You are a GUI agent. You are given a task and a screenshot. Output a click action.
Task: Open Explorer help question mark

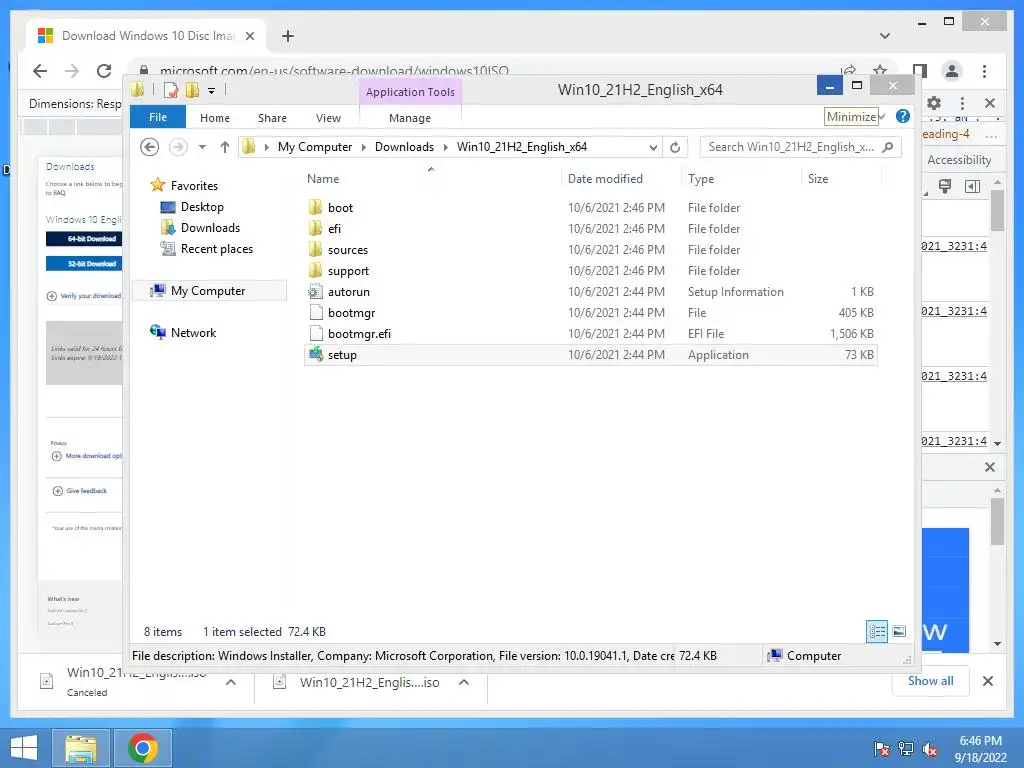(x=903, y=116)
